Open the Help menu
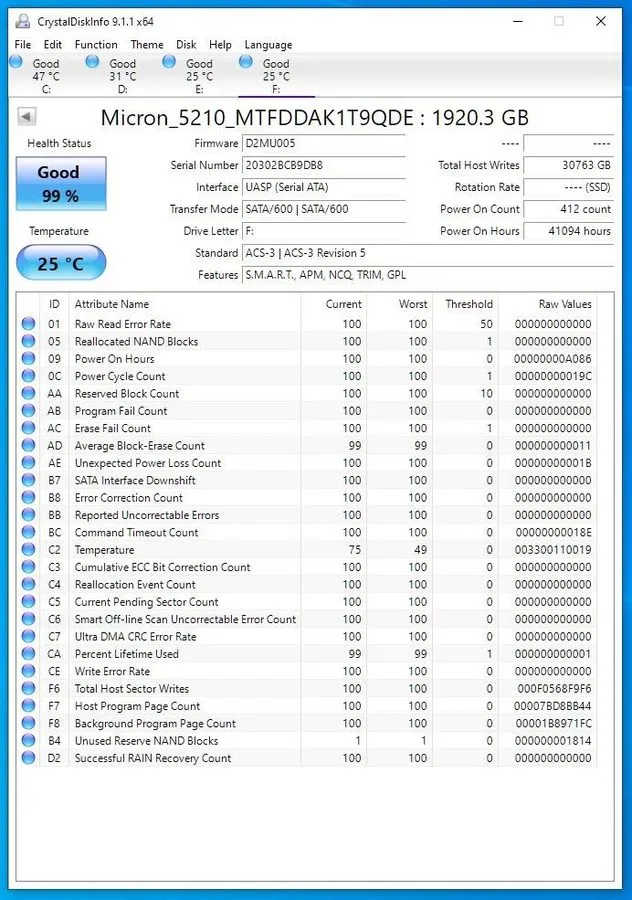The width and height of the screenshot is (632, 900). click(220, 44)
